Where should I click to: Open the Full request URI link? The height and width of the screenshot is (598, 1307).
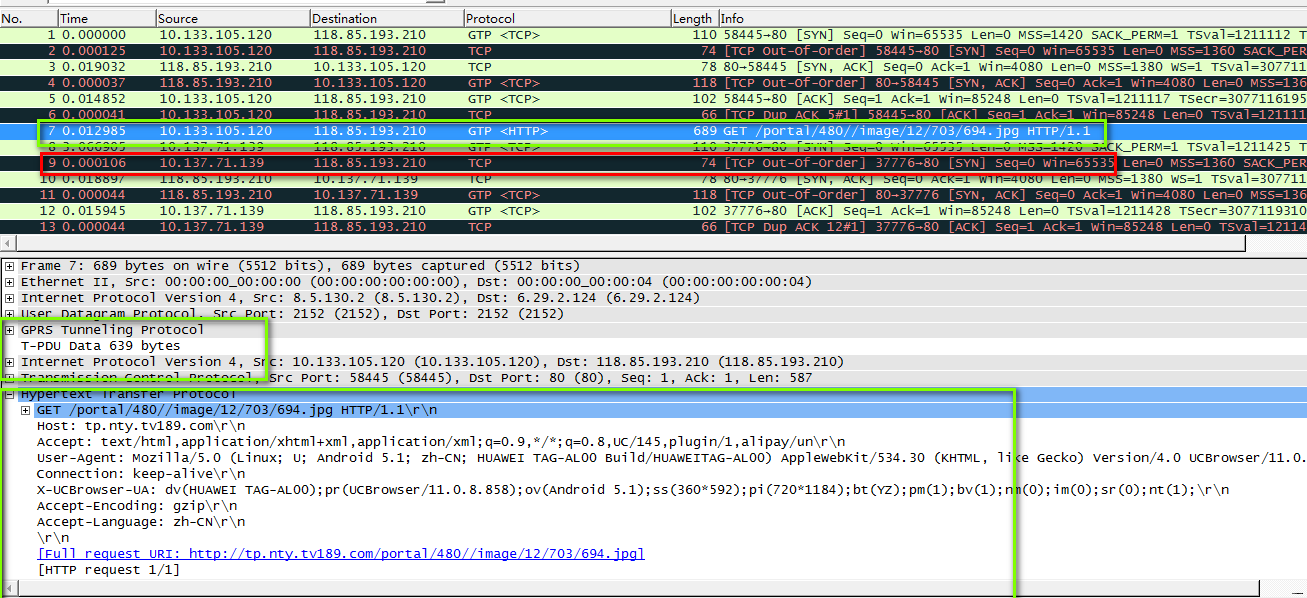tap(341, 554)
